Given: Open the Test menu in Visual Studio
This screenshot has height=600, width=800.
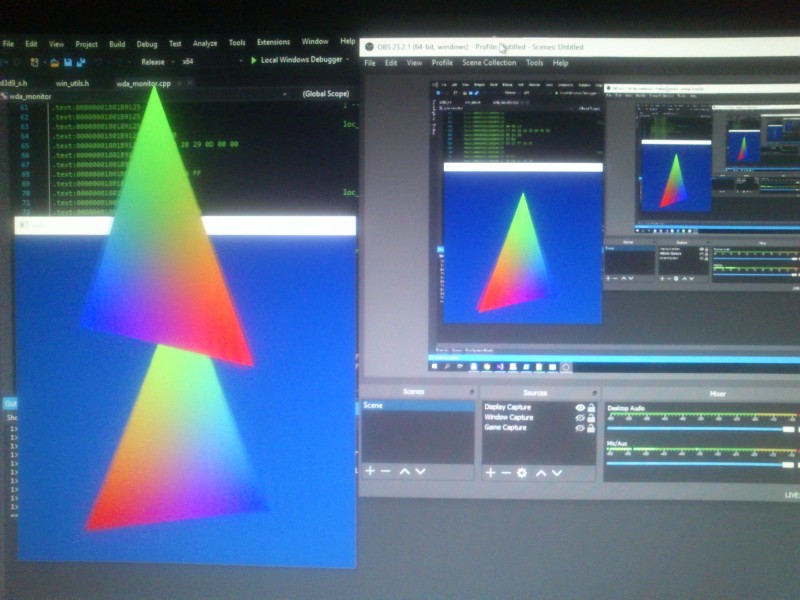Looking at the screenshot, I should click(175, 44).
